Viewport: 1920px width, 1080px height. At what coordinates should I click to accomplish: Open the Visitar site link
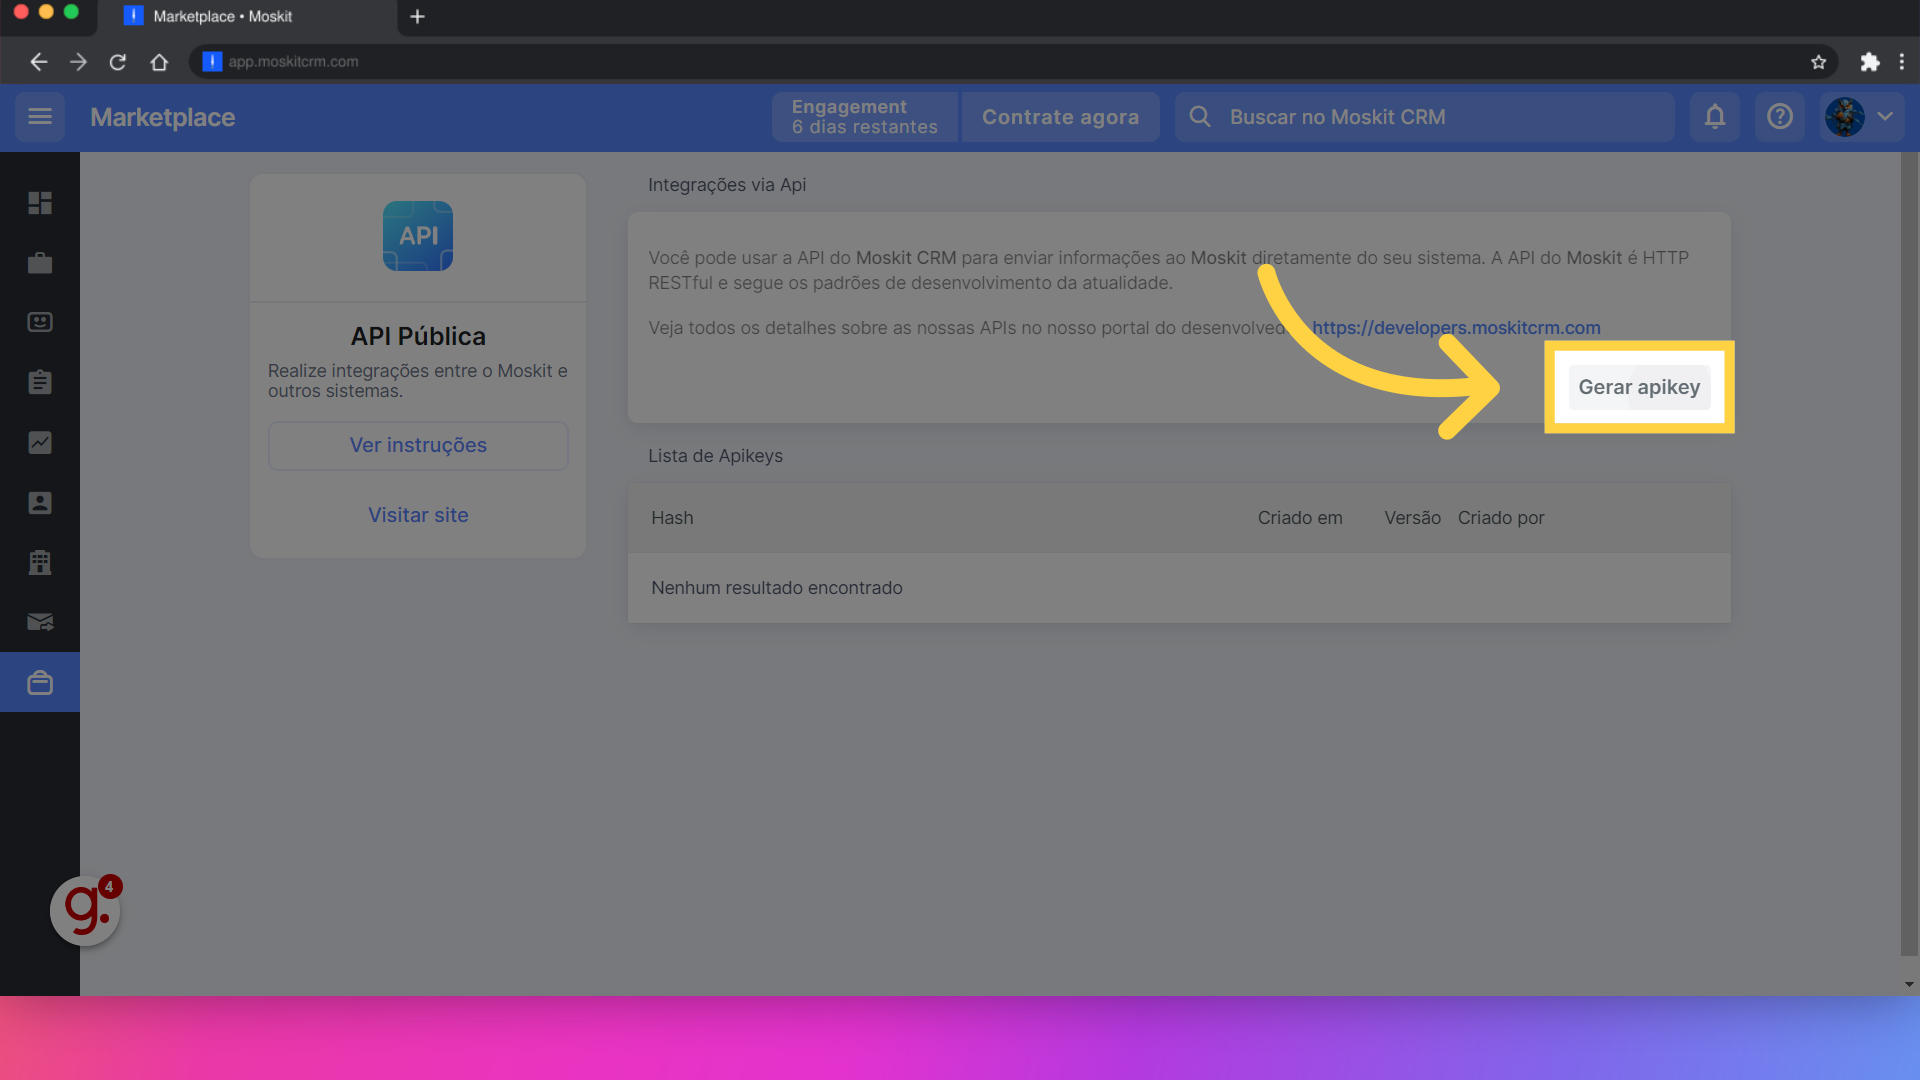[x=418, y=515]
